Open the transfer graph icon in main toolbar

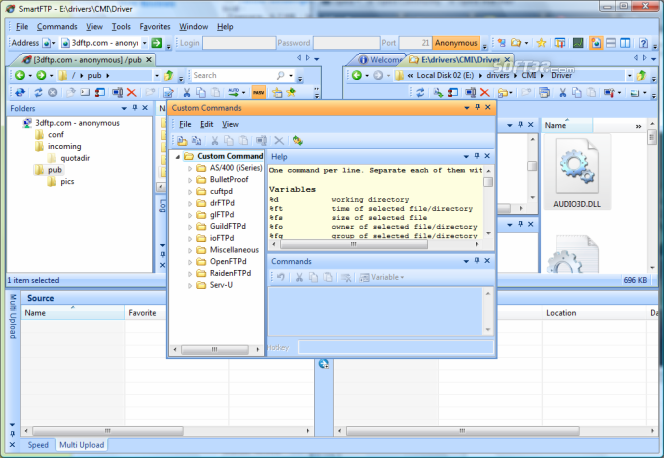[x=578, y=43]
